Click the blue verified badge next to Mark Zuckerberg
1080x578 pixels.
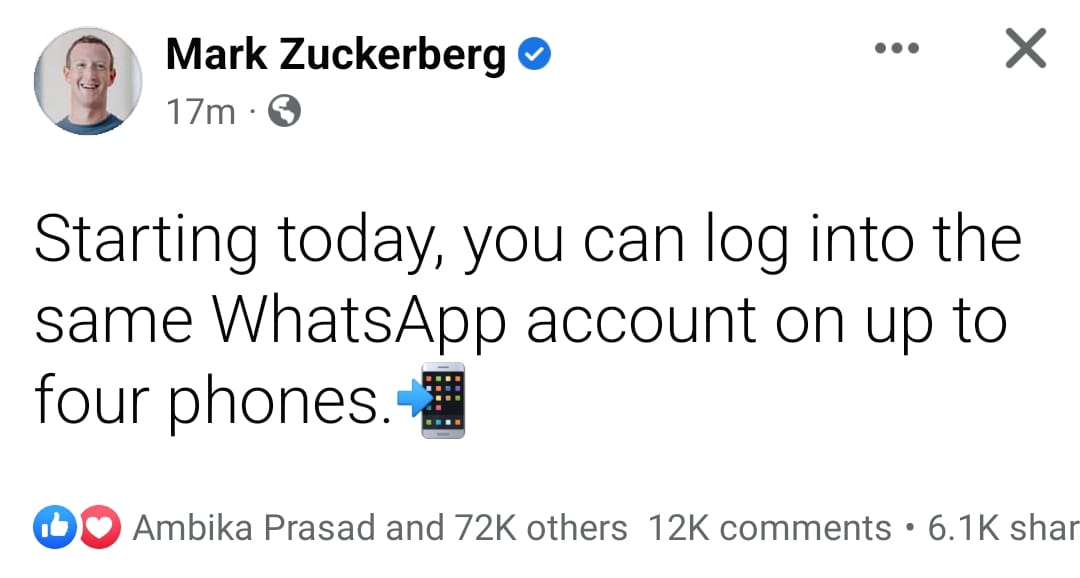pos(534,54)
